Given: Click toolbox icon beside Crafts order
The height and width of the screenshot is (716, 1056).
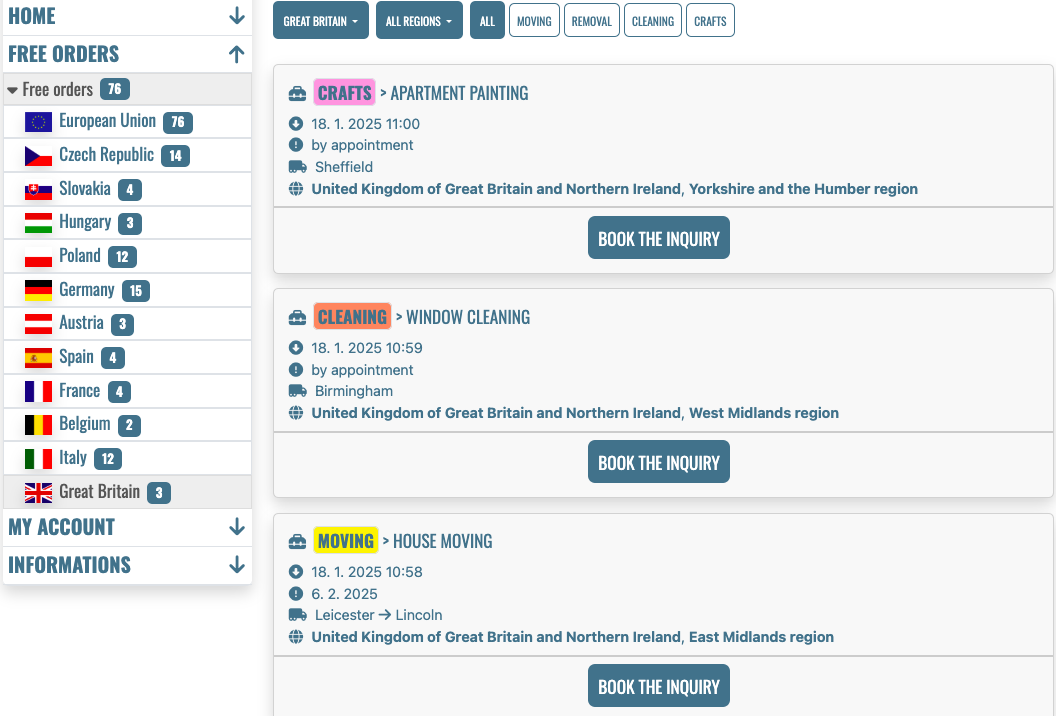Looking at the screenshot, I should 297,94.
